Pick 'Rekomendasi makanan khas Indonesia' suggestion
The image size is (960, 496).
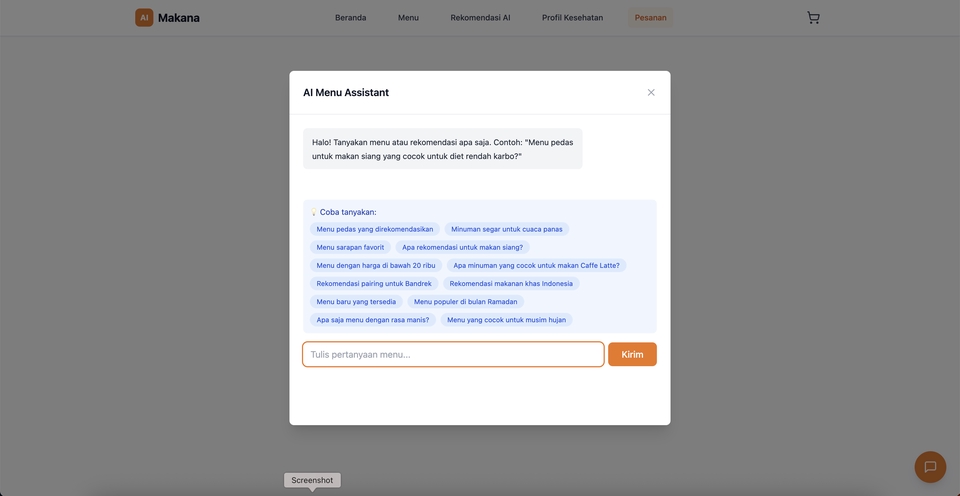pyautogui.click(x=511, y=283)
